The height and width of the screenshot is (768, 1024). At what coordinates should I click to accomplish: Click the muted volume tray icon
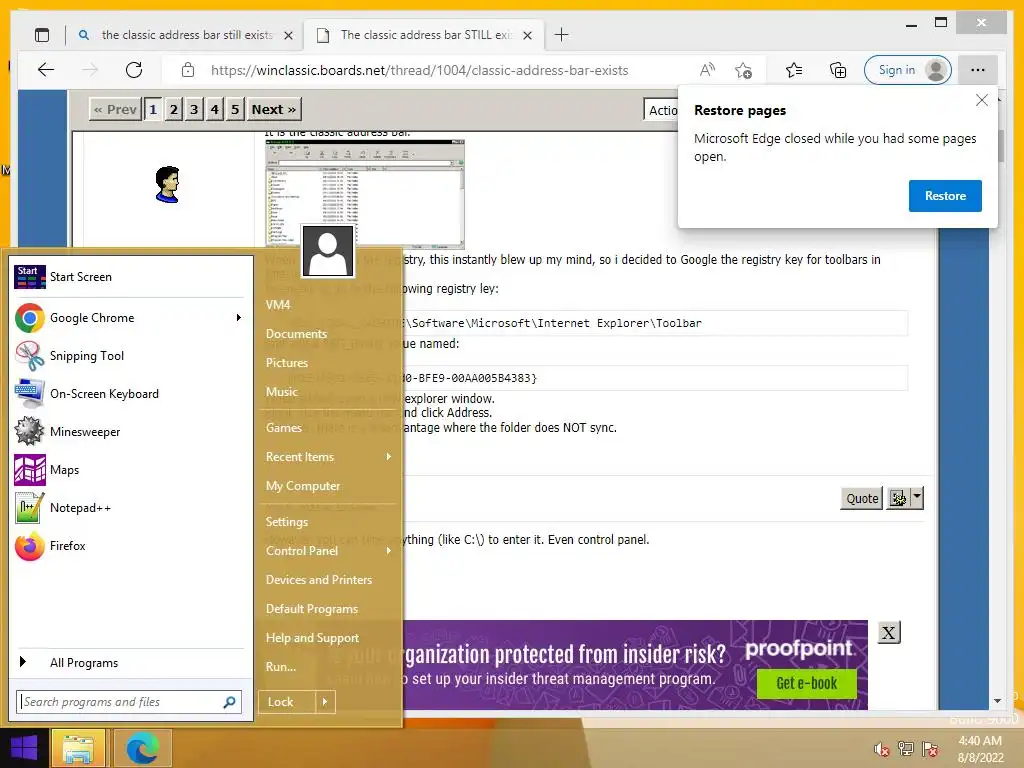tap(882, 749)
